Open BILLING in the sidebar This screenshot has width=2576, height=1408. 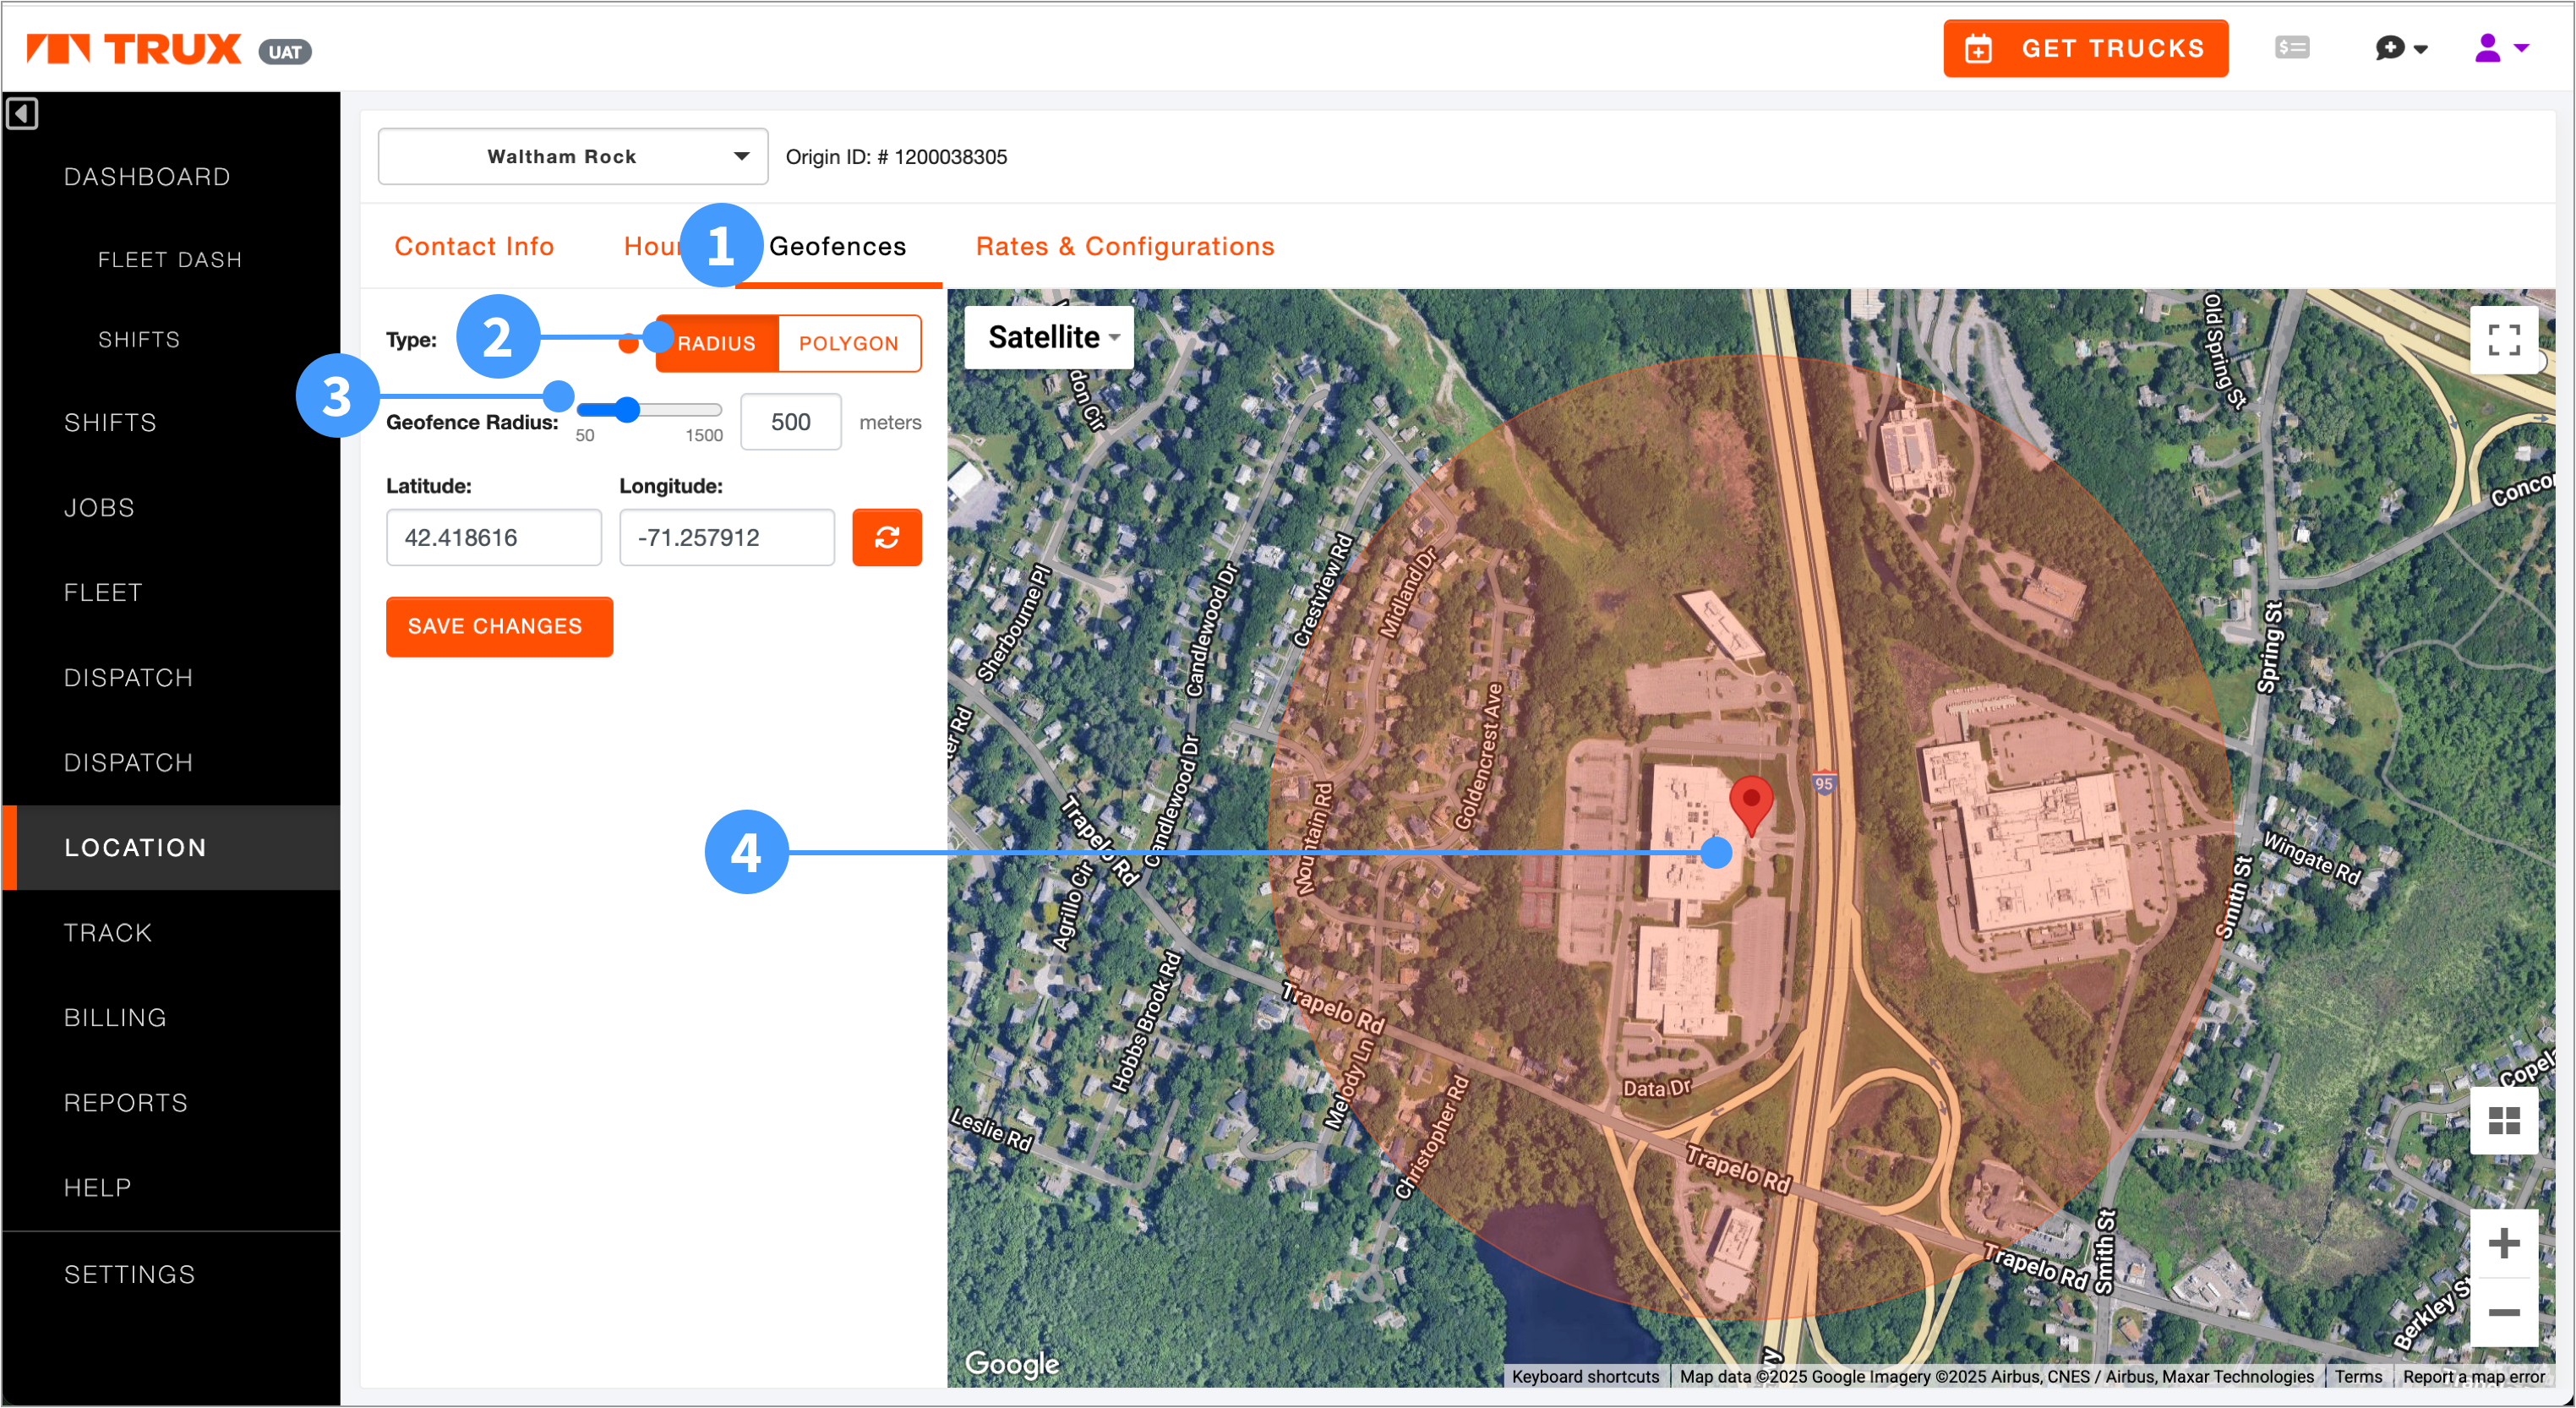(115, 1018)
